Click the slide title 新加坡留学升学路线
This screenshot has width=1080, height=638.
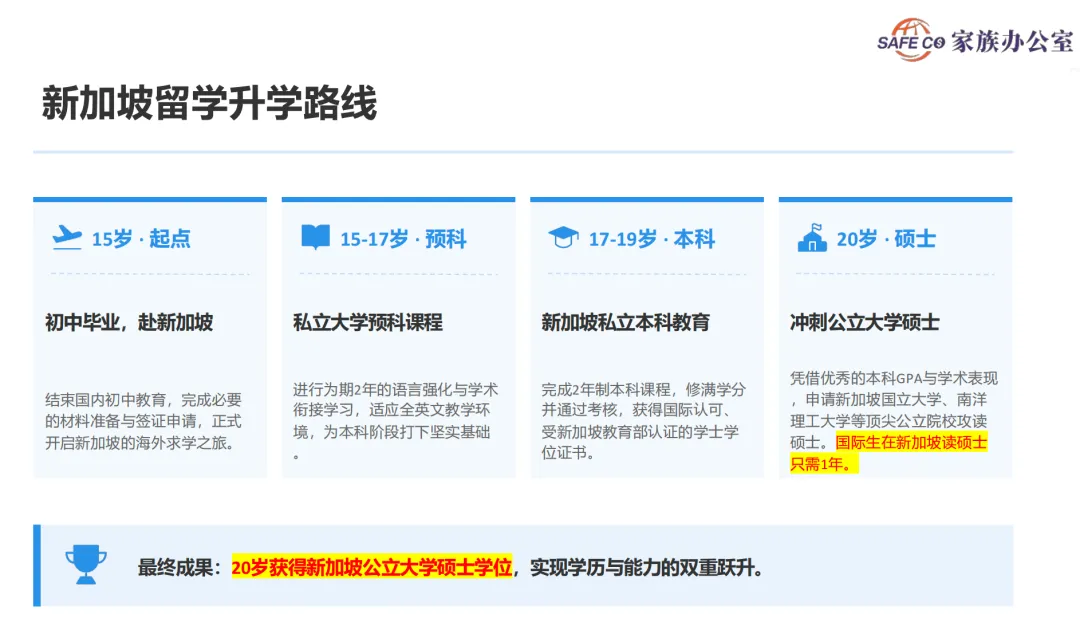point(209,103)
